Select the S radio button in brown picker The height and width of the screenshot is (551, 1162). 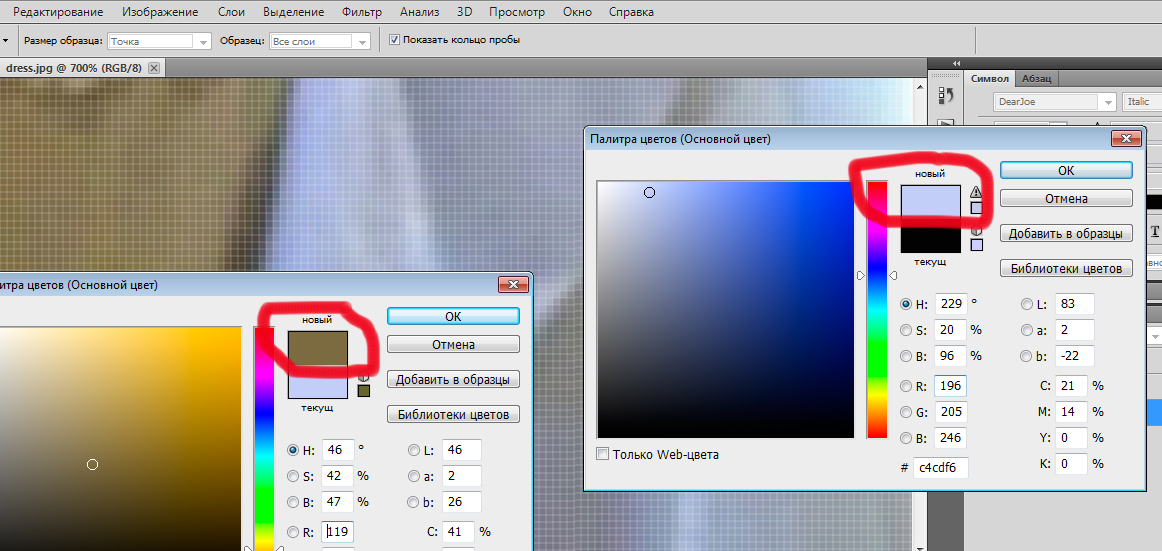pyautogui.click(x=293, y=476)
